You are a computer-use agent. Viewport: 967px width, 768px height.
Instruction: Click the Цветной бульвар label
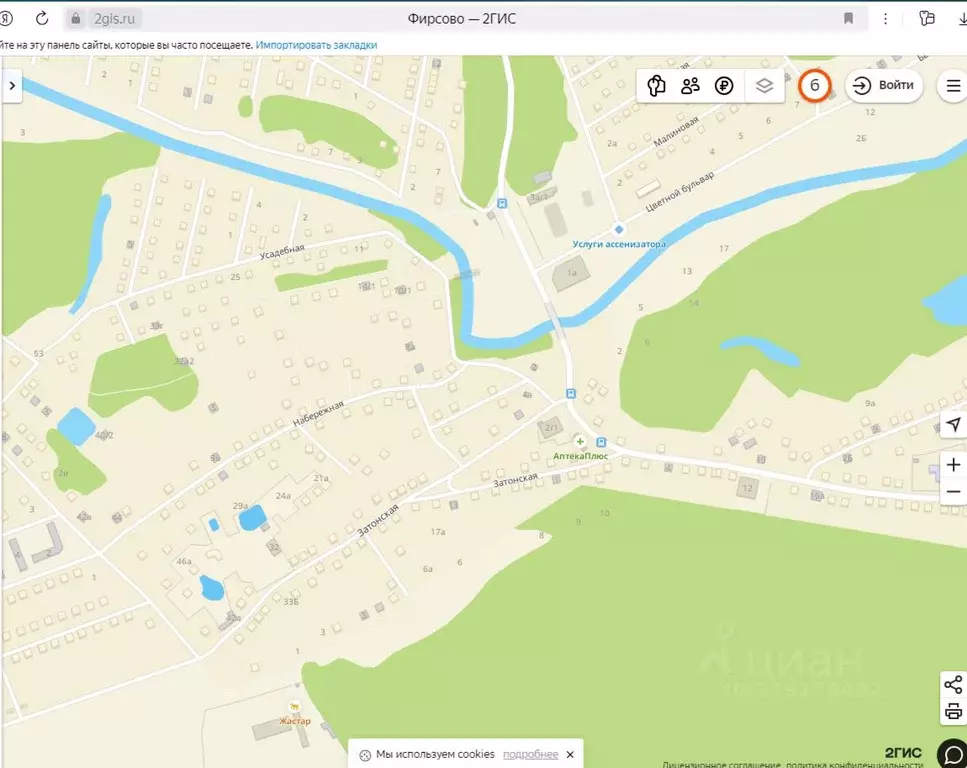pyautogui.click(x=680, y=192)
